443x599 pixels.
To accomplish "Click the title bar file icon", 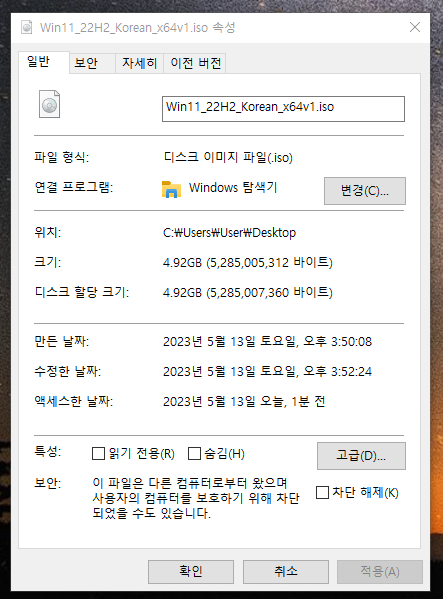I will (x=27, y=27).
